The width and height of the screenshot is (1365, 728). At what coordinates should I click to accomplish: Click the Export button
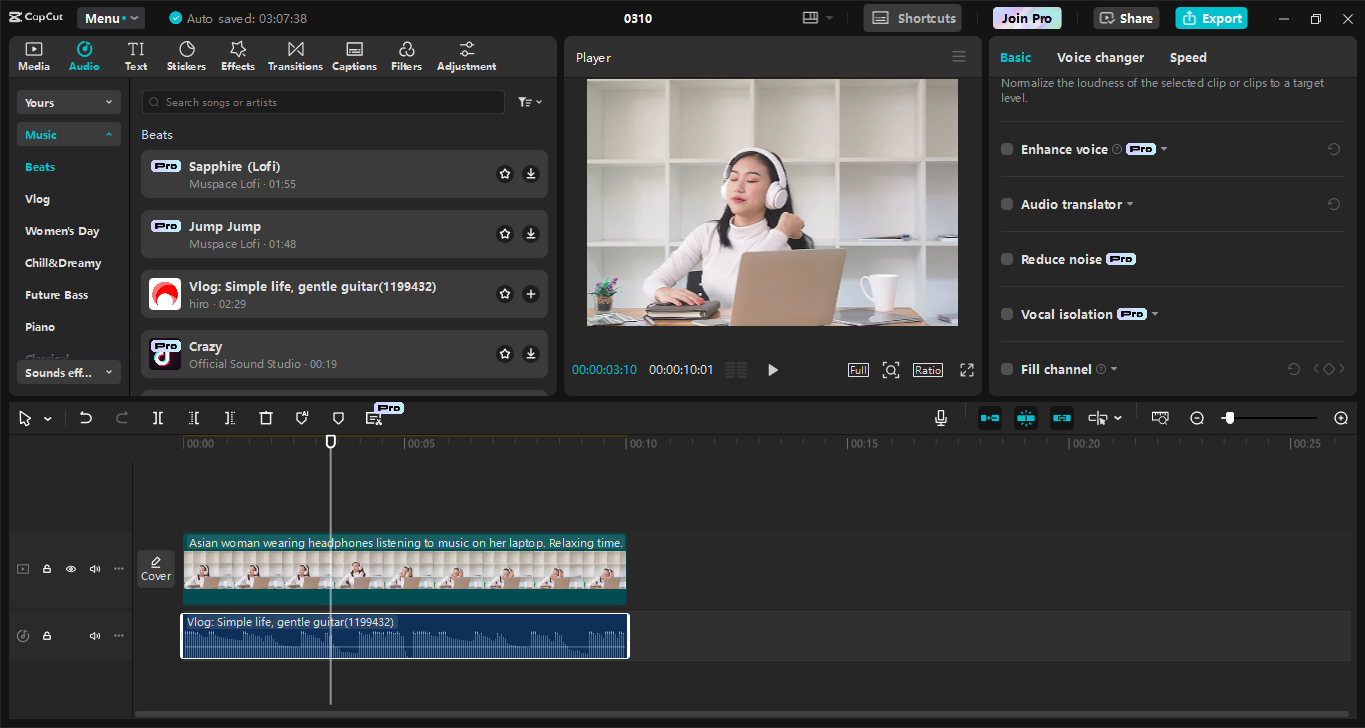(x=1211, y=18)
